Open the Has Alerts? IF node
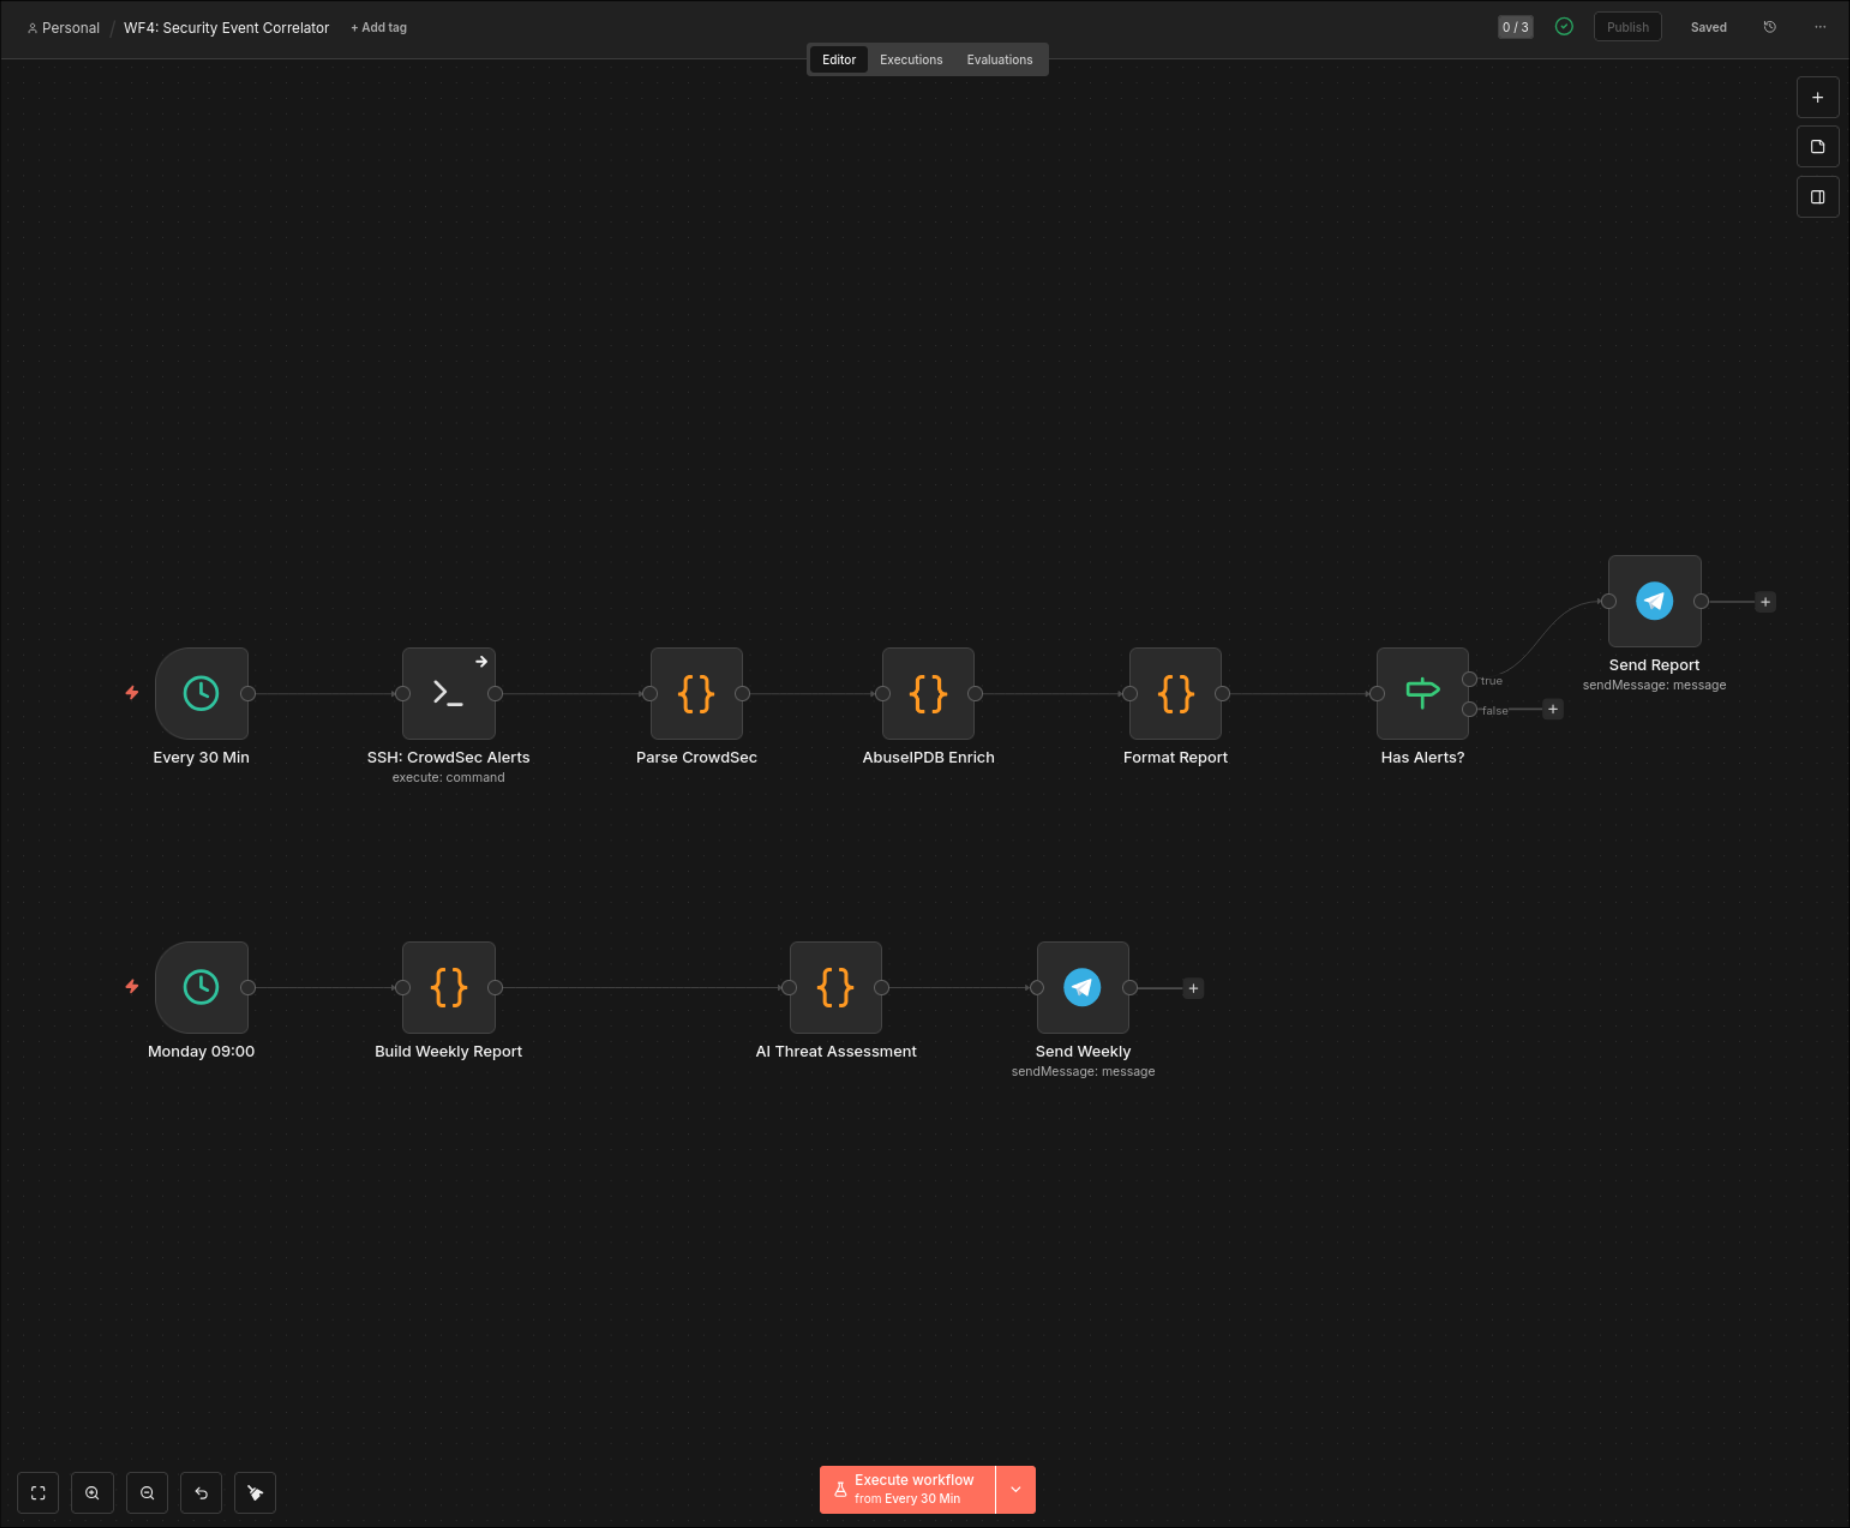 [1422, 693]
